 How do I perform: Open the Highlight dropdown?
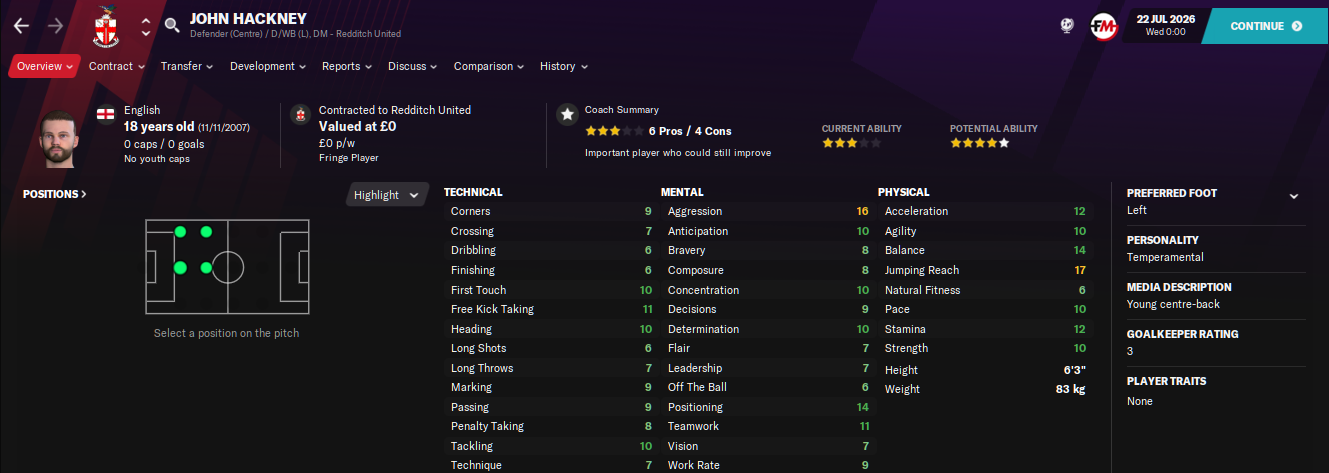coord(387,195)
